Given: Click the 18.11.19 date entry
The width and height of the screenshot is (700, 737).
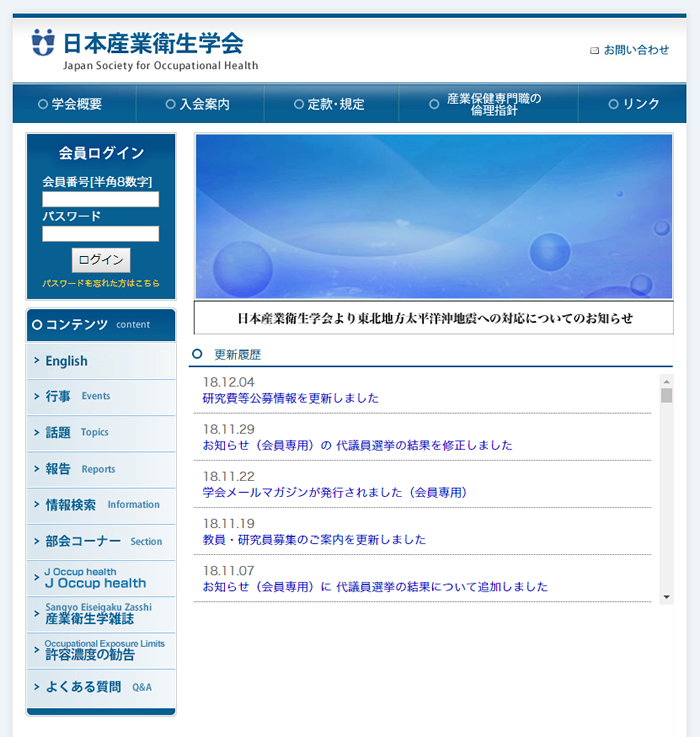Looking at the screenshot, I should click(228, 523).
